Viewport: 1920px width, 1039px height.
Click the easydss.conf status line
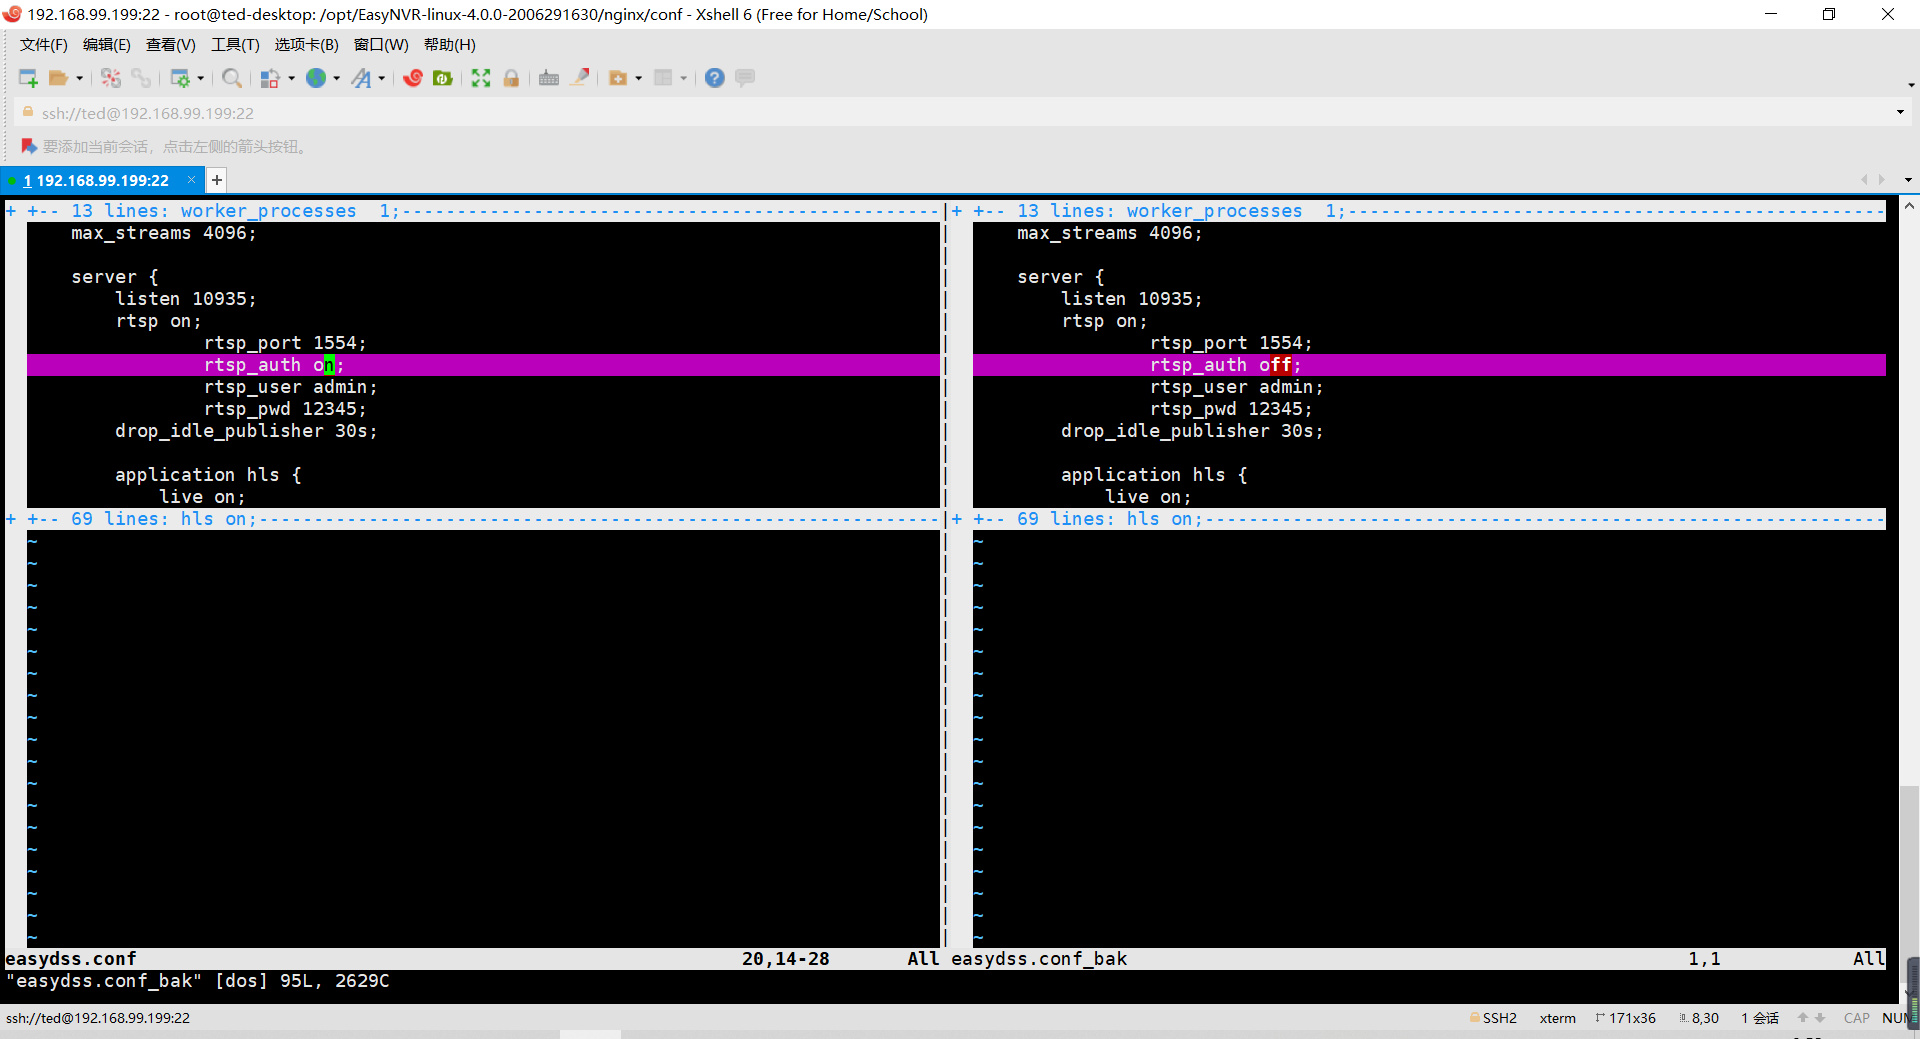click(473, 959)
